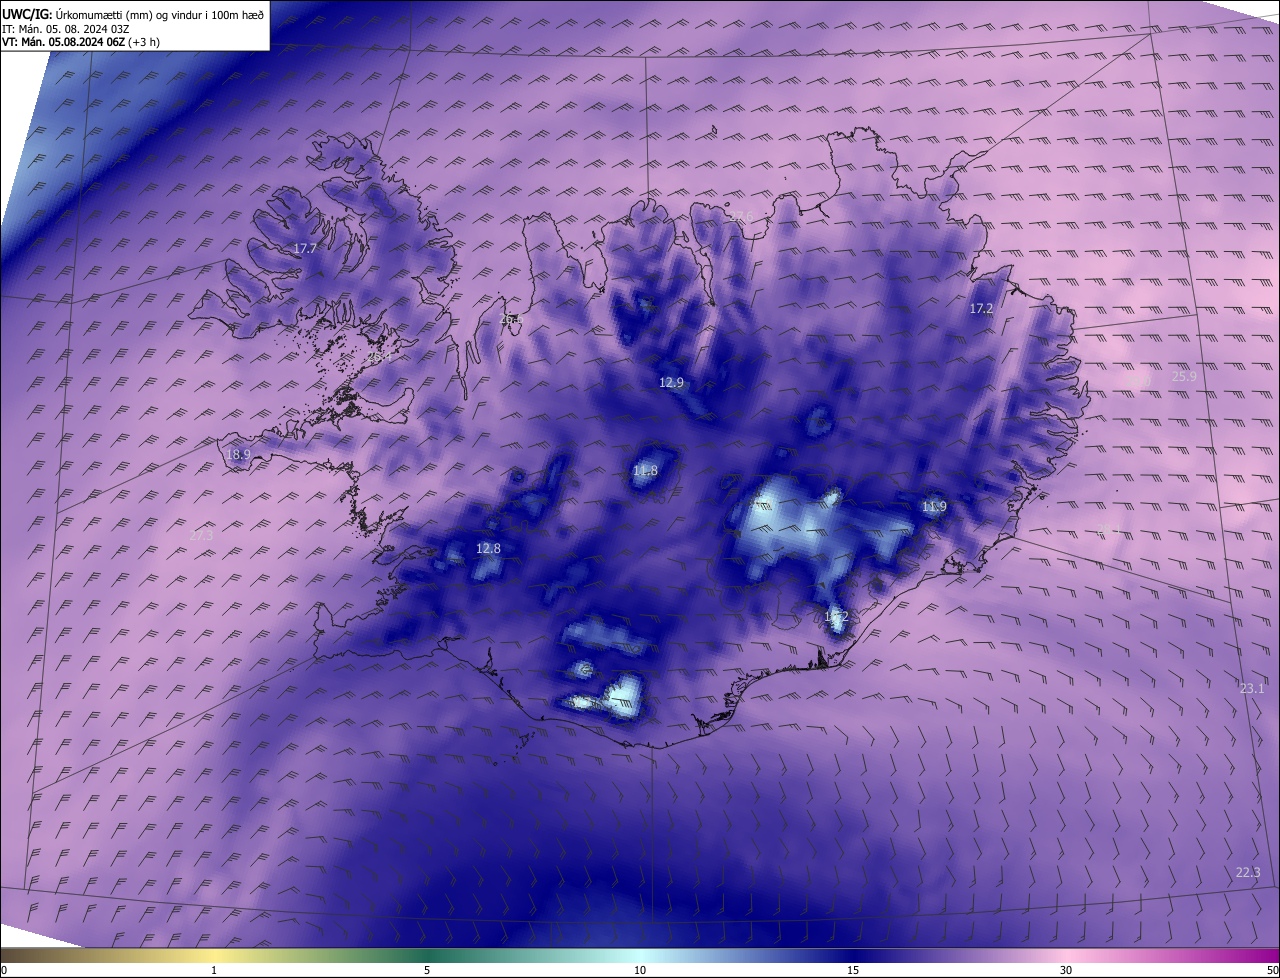The width and height of the screenshot is (1280, 978).
Task: Click the 0 tick on the color scale
Action: pos(4,970)
